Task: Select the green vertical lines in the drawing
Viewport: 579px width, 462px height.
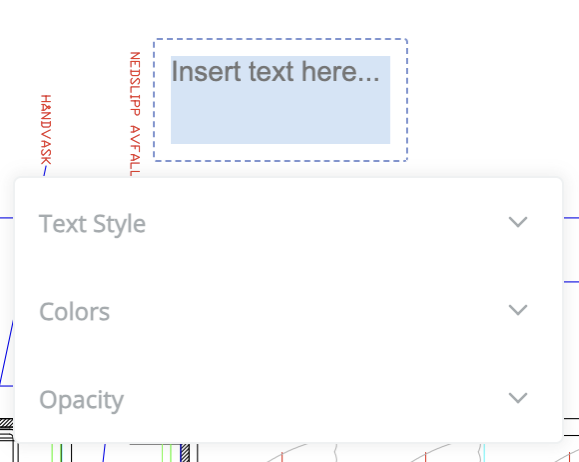Action: point(56,453)
